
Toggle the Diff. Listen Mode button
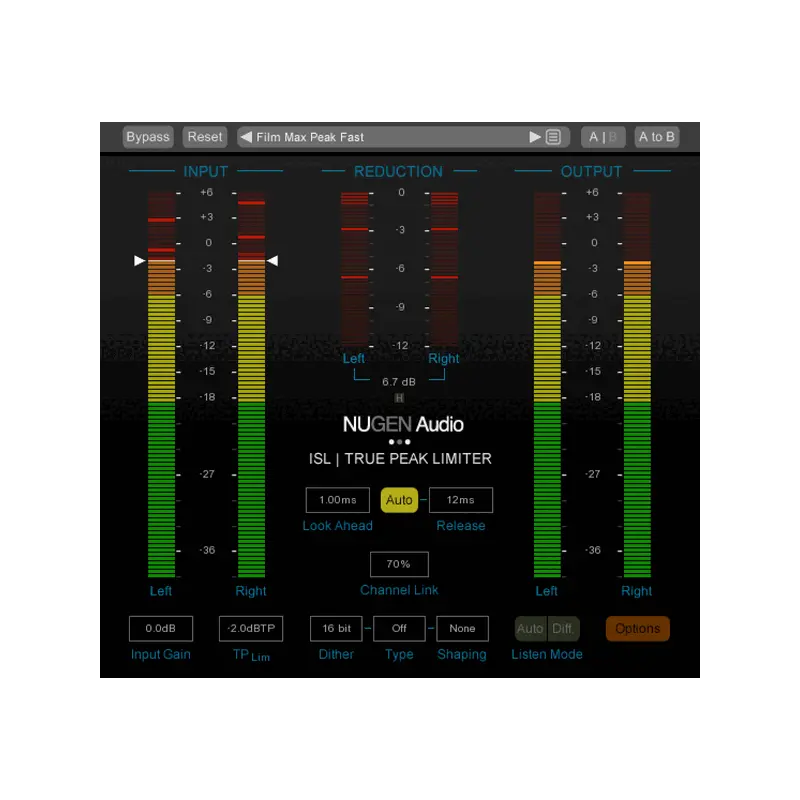(x=563, y=629)
